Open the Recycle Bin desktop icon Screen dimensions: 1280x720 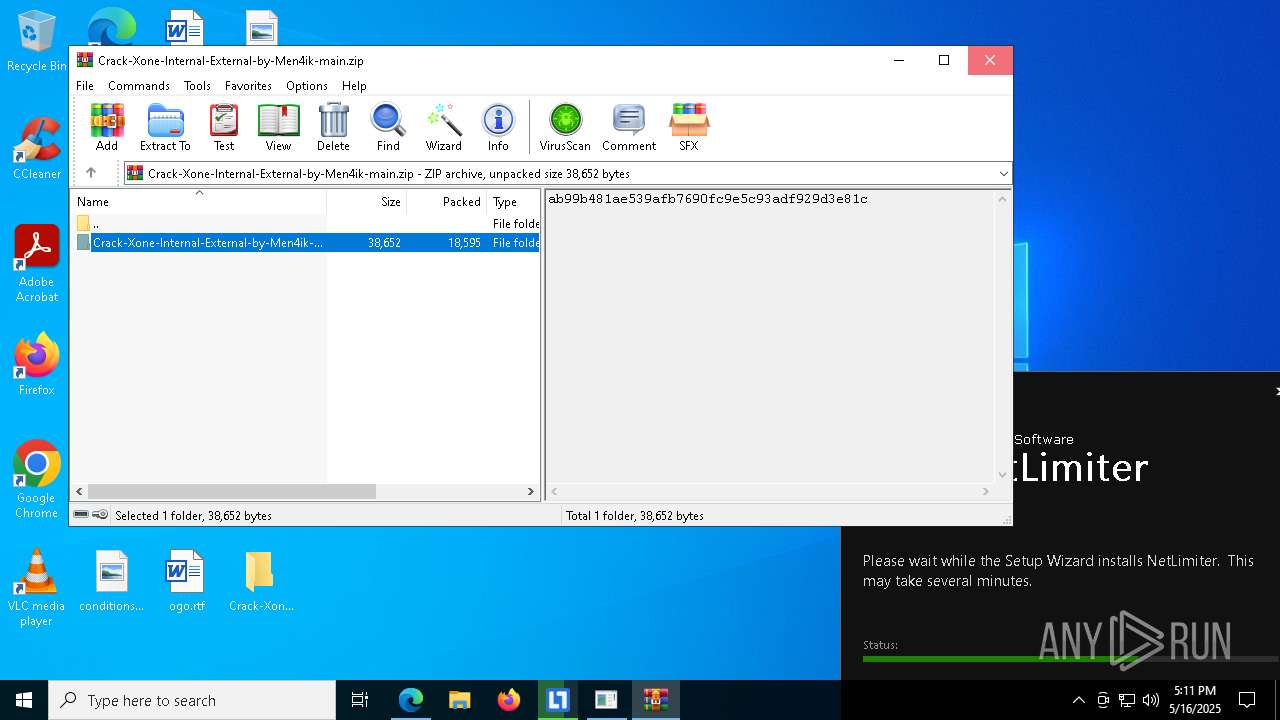[x=37, y=41]
